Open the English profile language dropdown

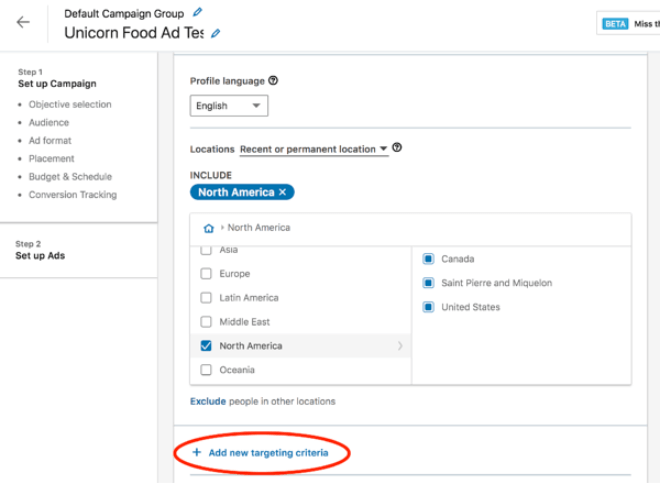[x=229, y=106]
